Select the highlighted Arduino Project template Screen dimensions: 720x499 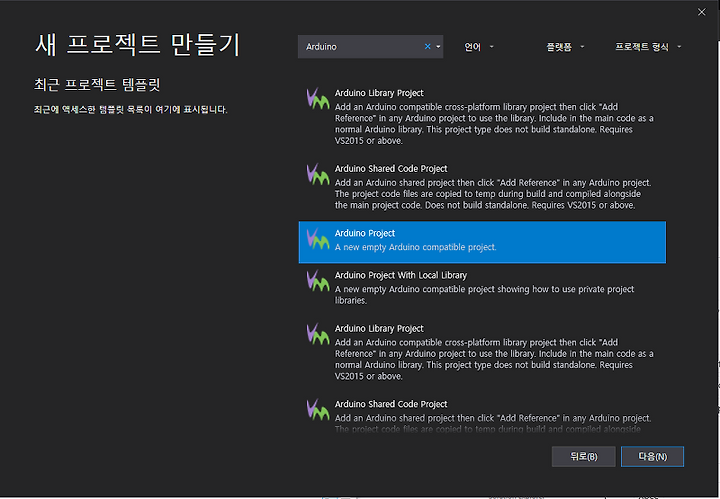pos(482,242)
